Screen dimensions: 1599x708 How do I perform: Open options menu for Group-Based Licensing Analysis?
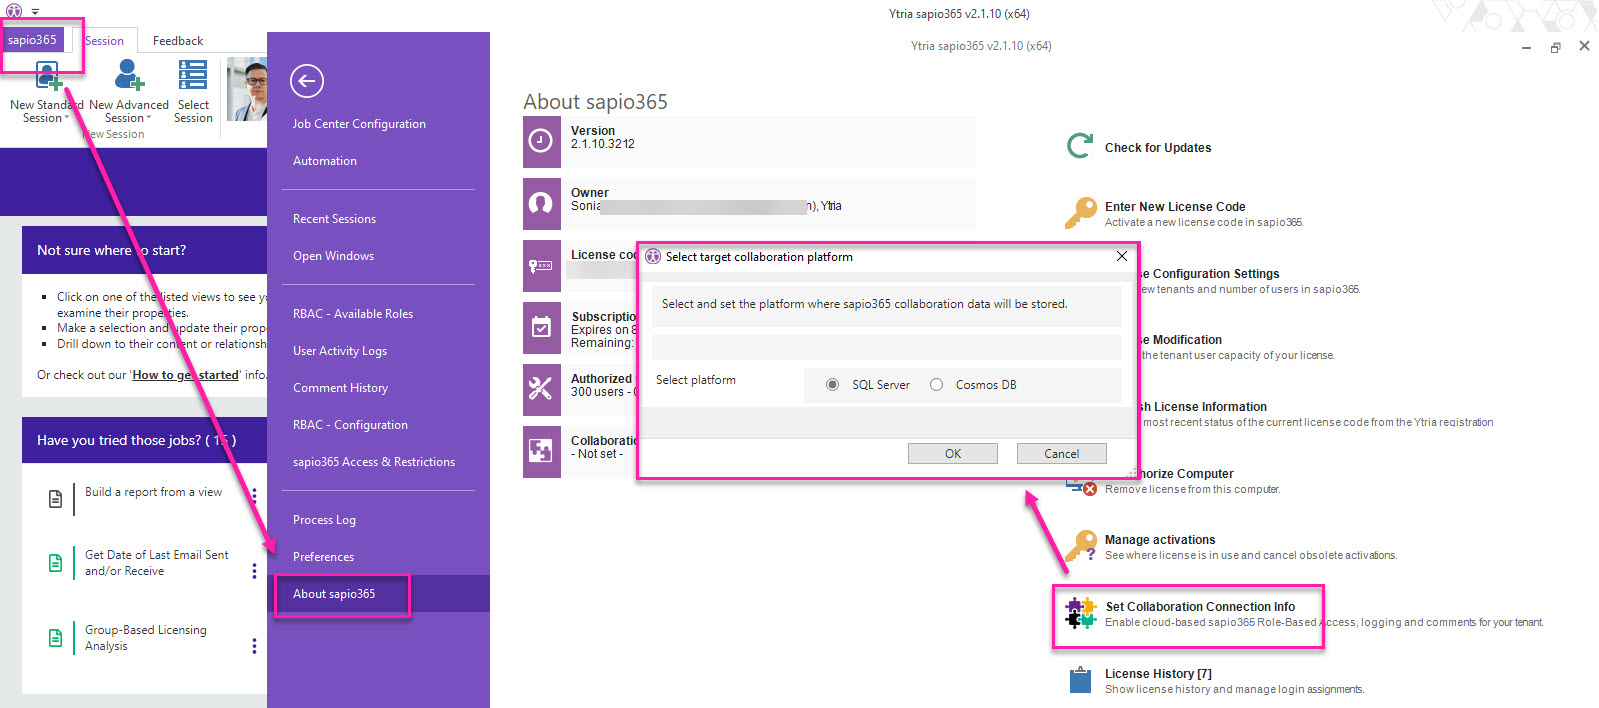click(x=254, y=646)
